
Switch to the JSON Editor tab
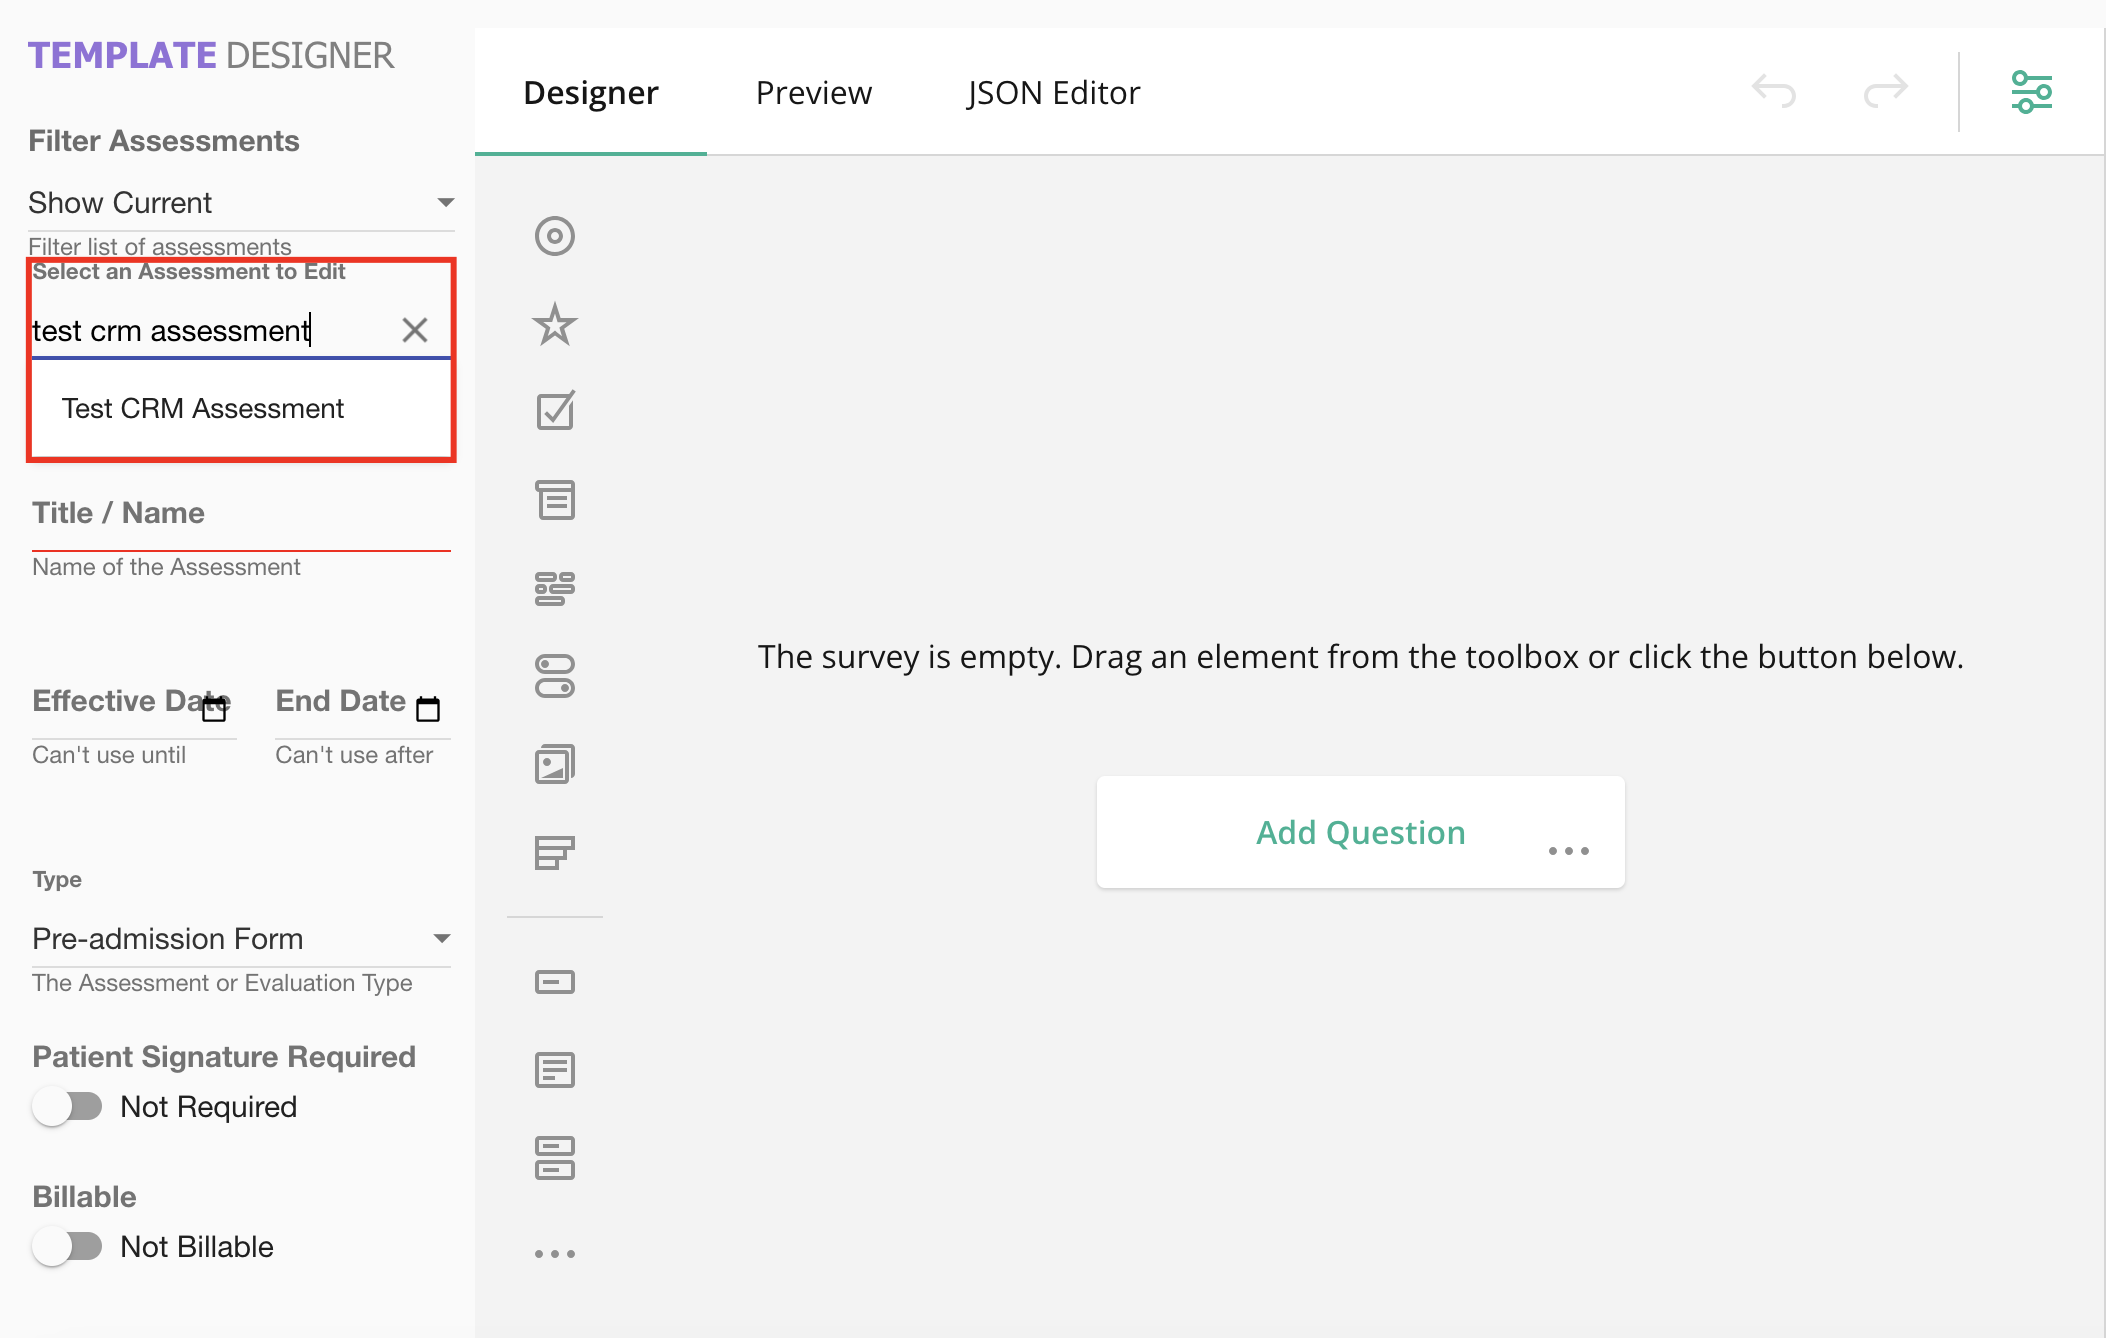1053,93
